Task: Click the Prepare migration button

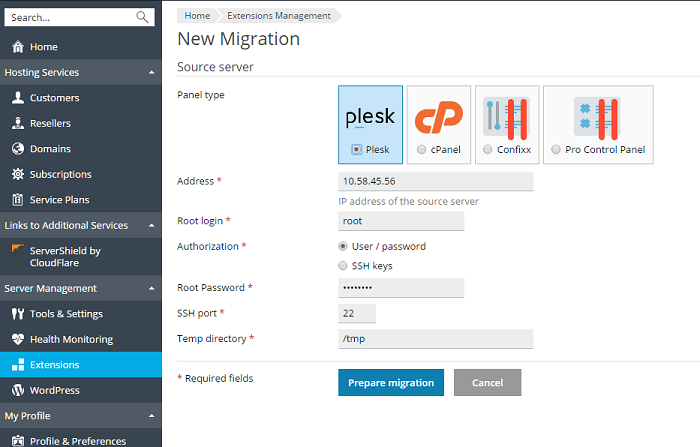Action: (391, 383)
